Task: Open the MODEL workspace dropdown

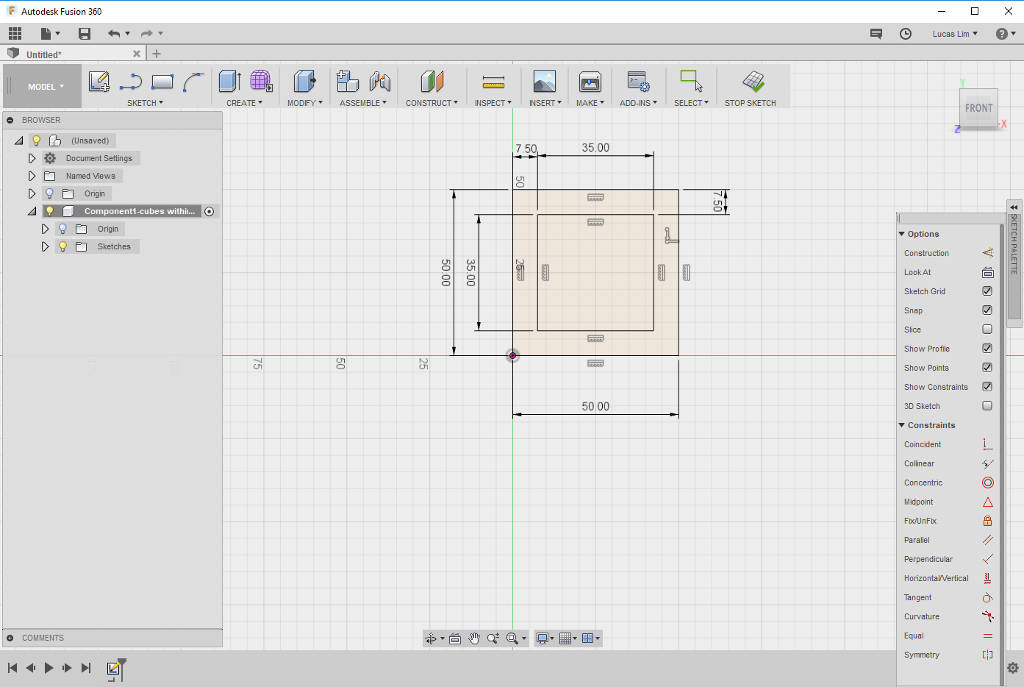Action: point(45,87)
